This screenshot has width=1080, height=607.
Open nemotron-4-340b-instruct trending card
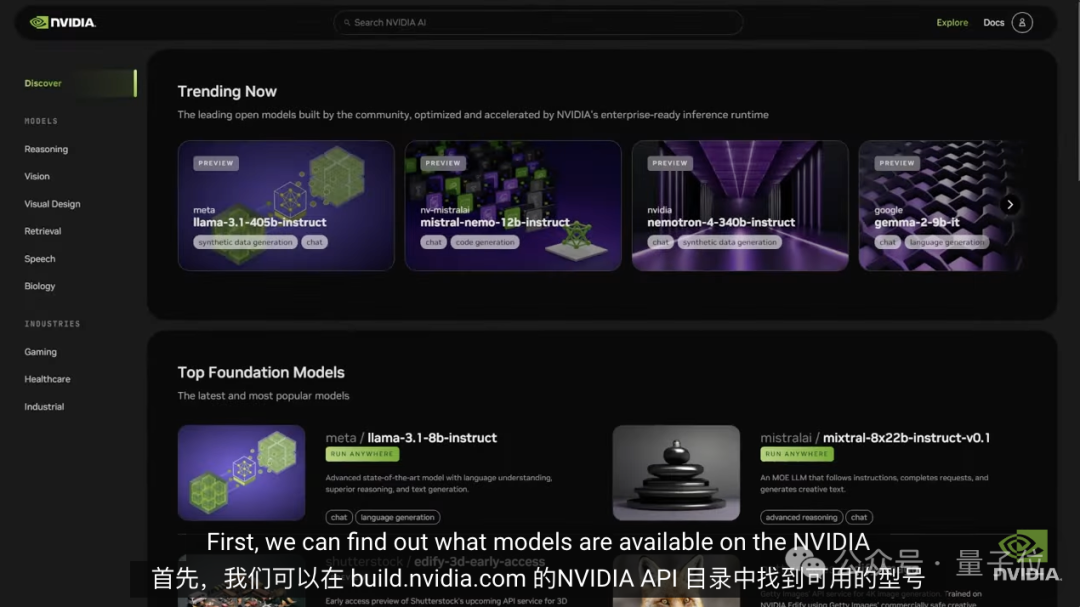pyautogui.click(x=740, y=205)
